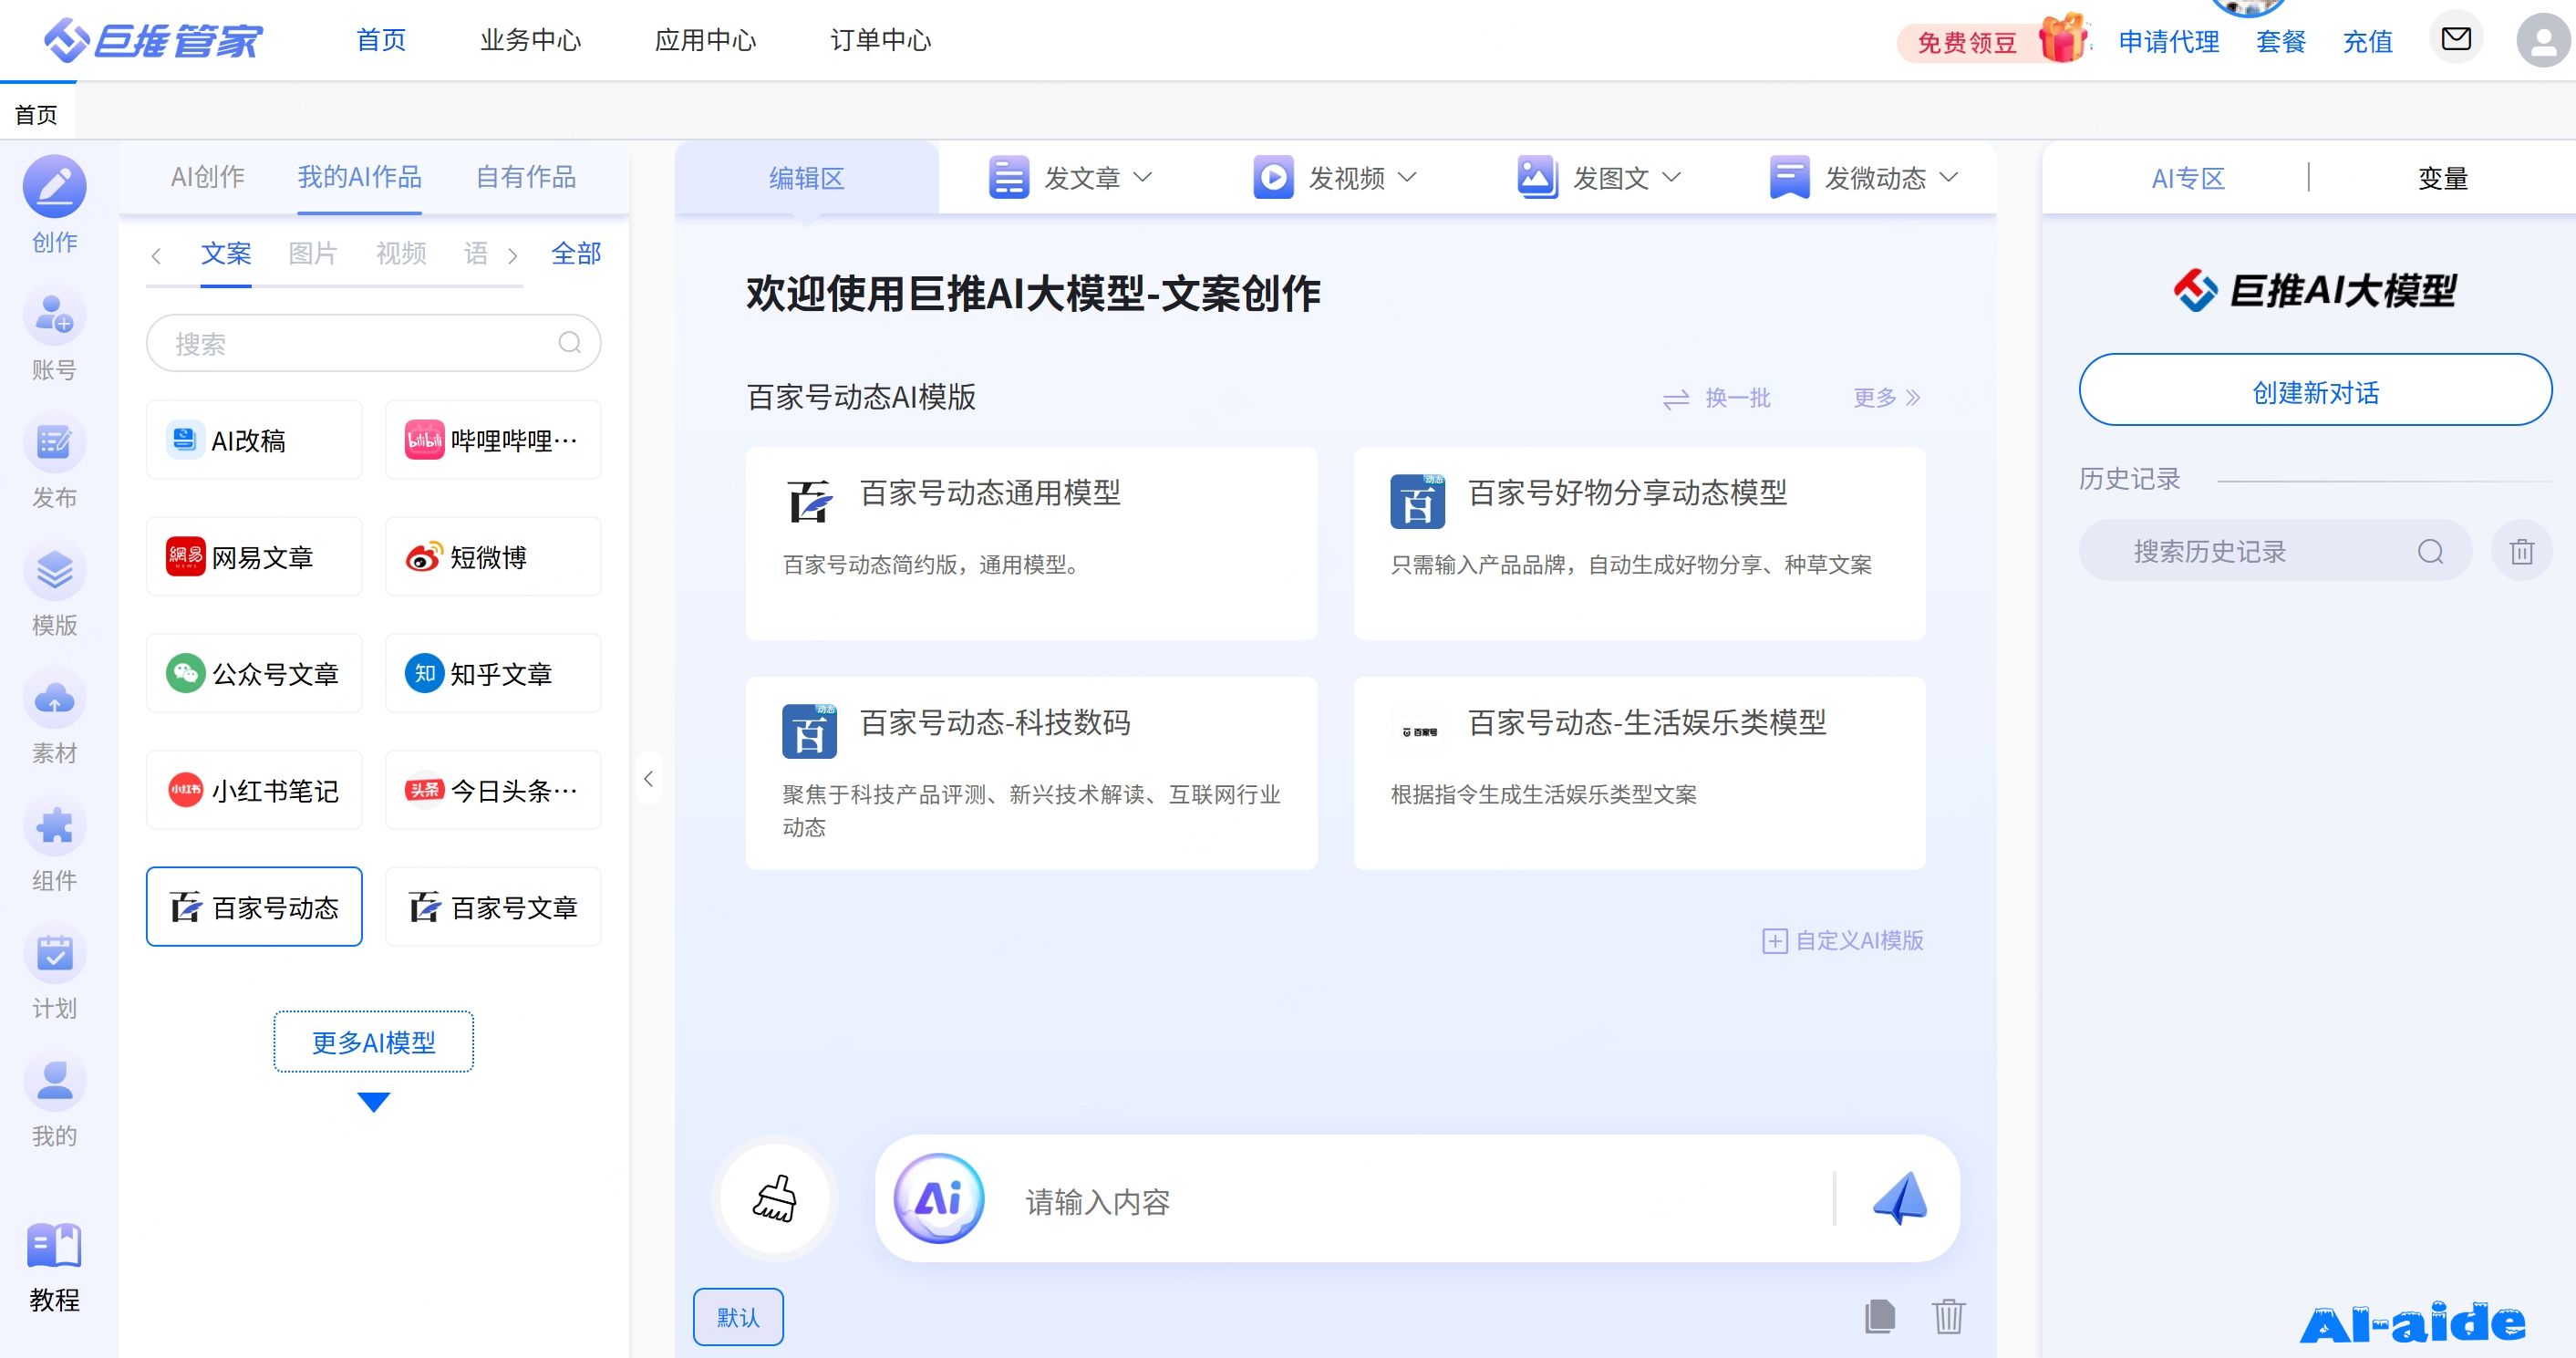
Task: Open 百家号好物分享动态模型 card
Action: click(x=1639, y=543)
